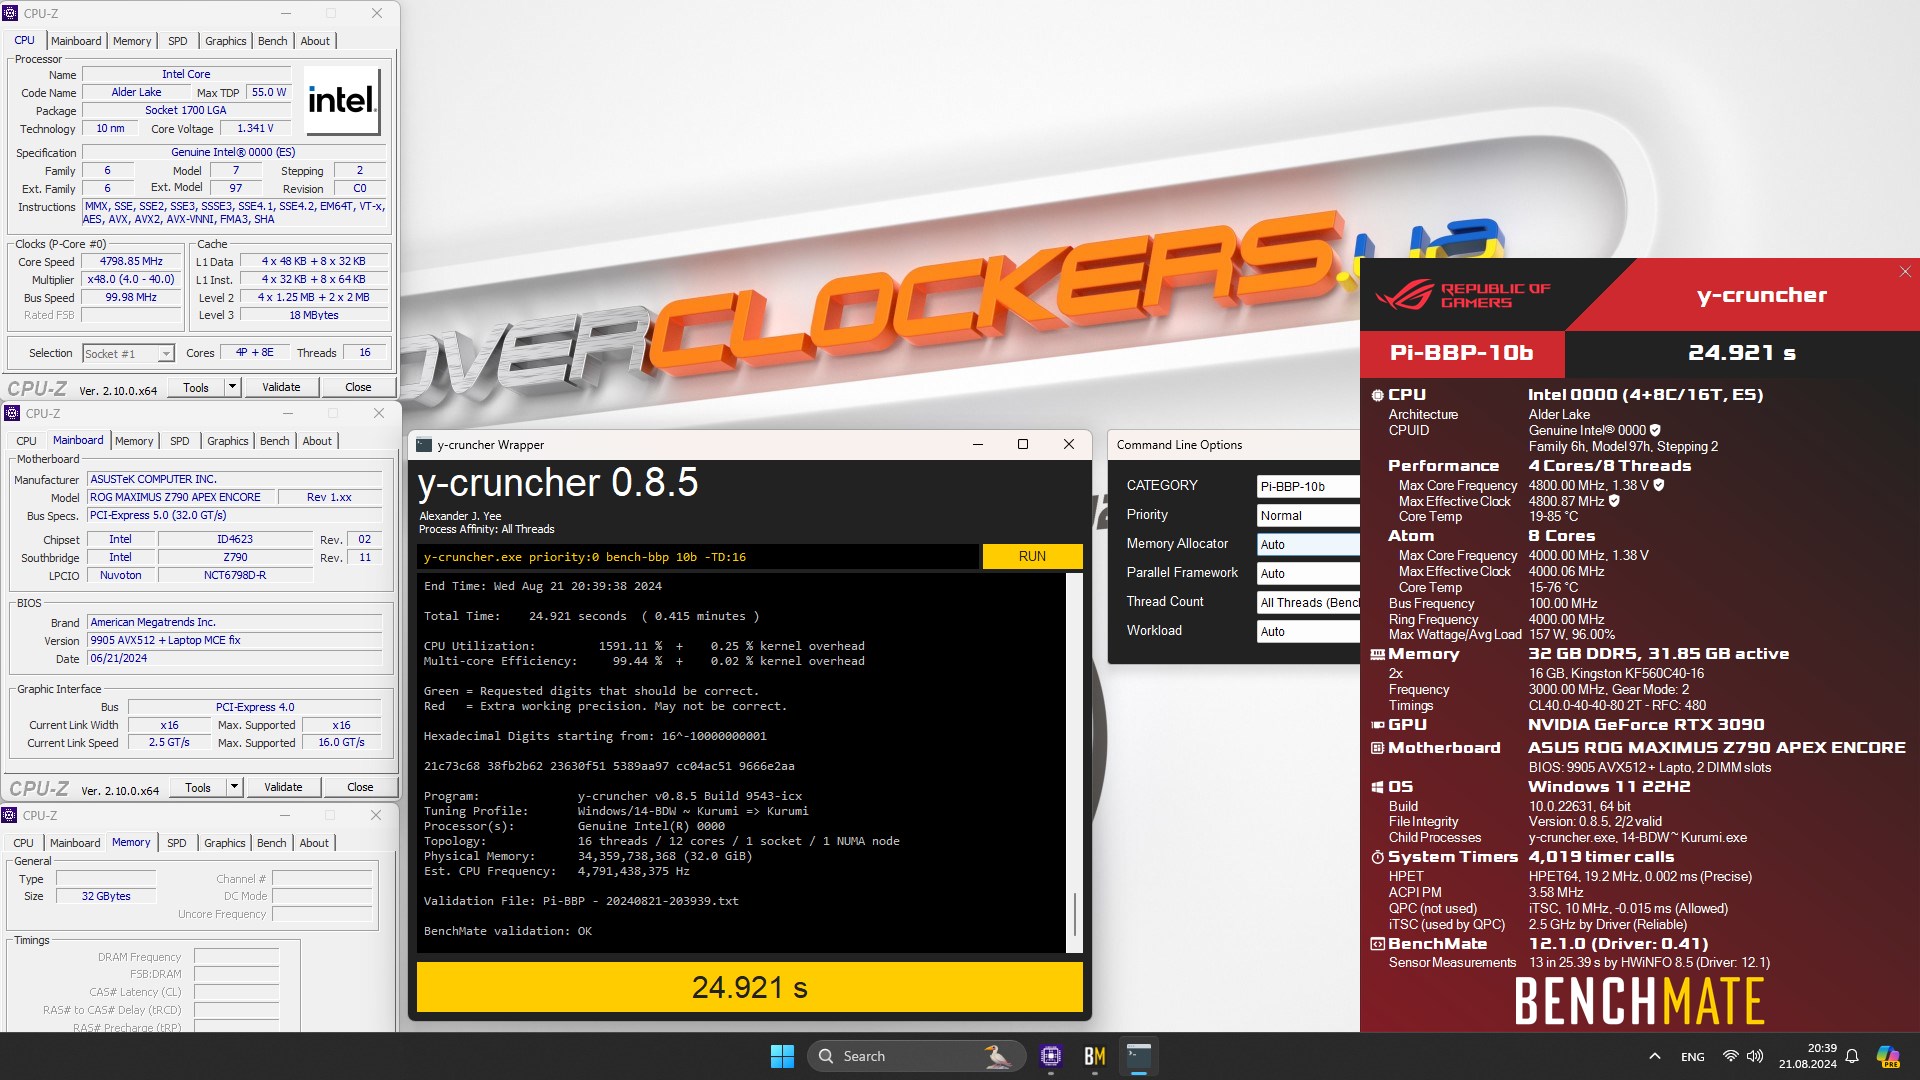This screenshot has width=1920, height=1080.
Task: Click the CPU-Z taskbar icon
Action: point(1050,1056)
